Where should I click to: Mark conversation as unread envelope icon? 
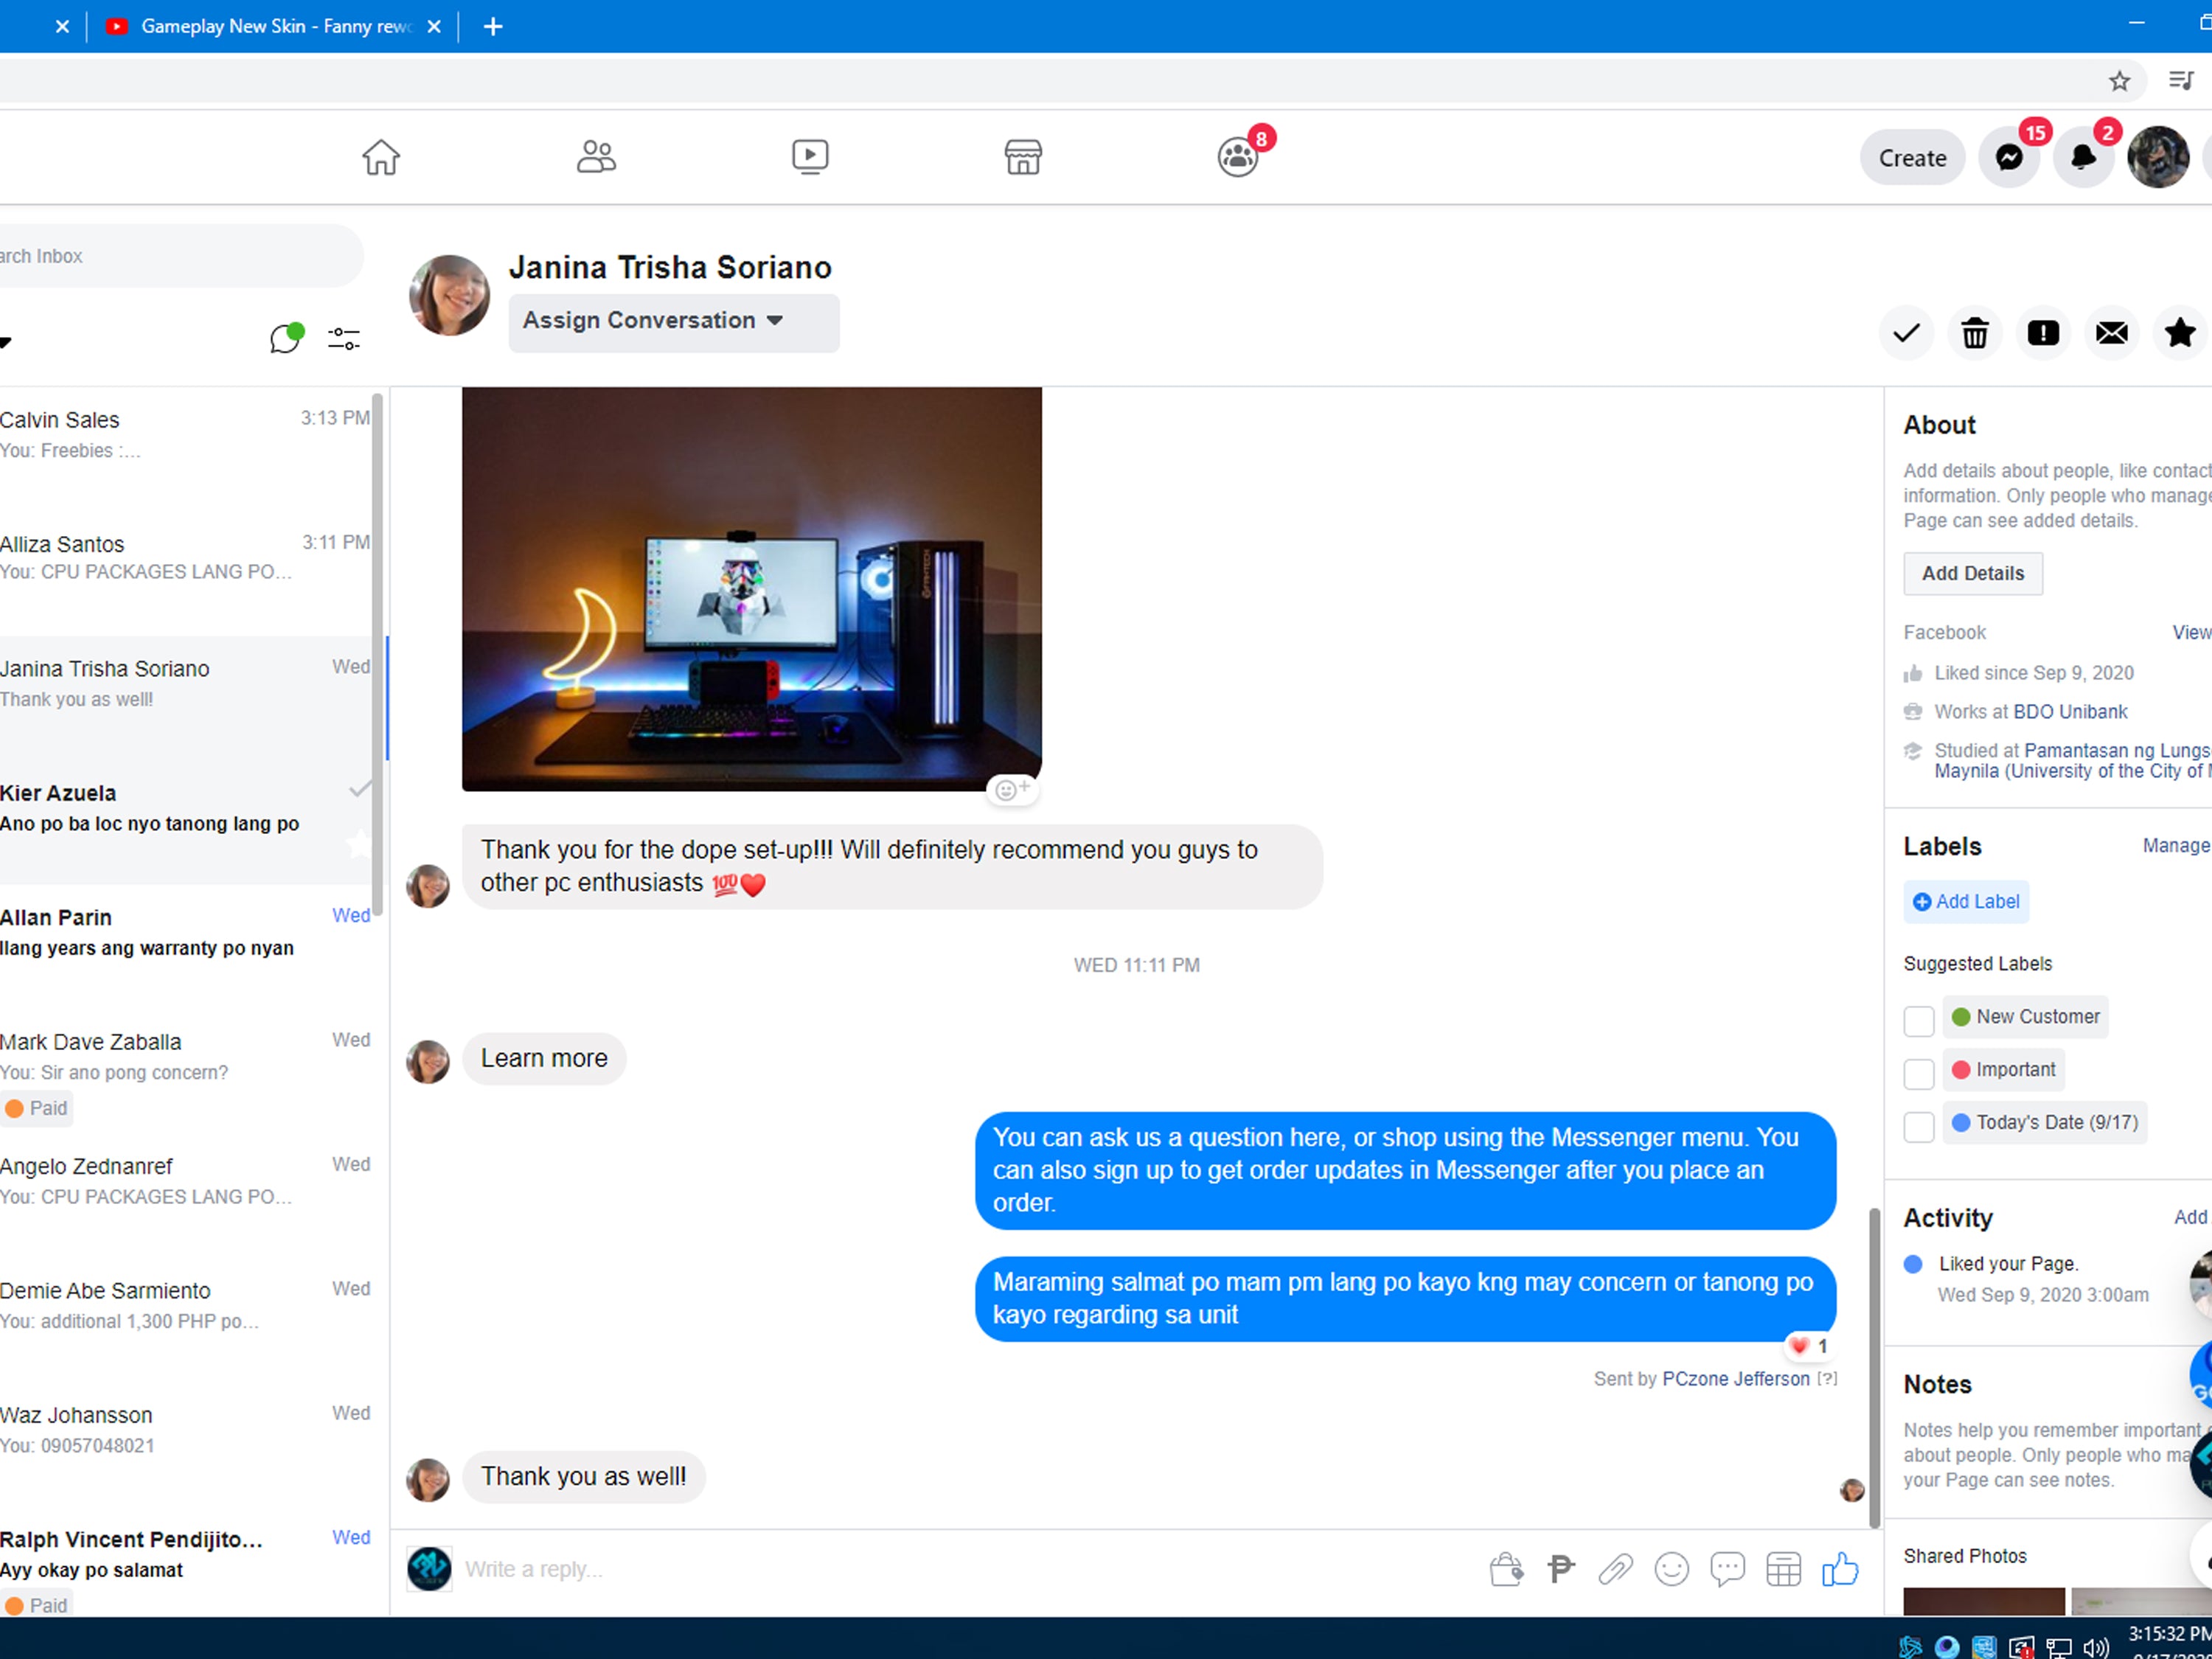[x=2111, y=333]
